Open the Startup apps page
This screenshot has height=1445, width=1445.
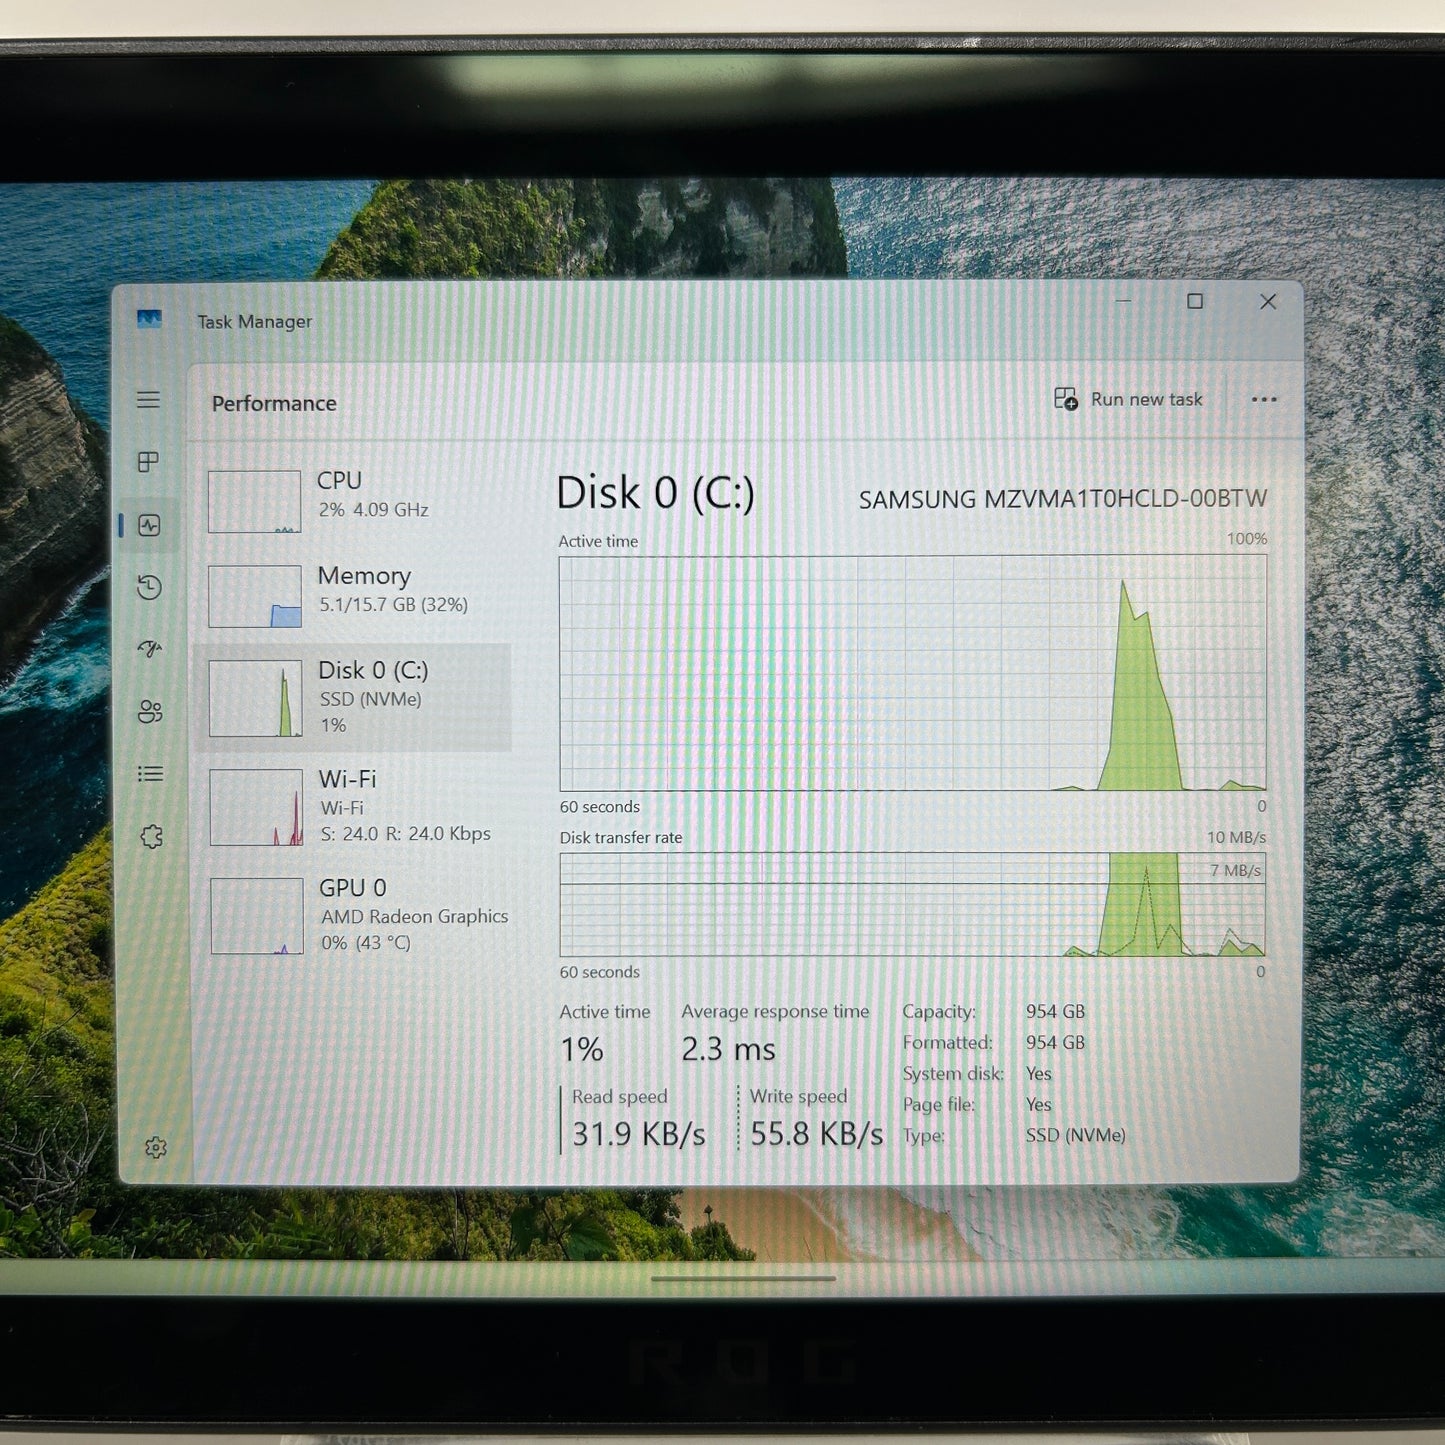tap(150, 649)
